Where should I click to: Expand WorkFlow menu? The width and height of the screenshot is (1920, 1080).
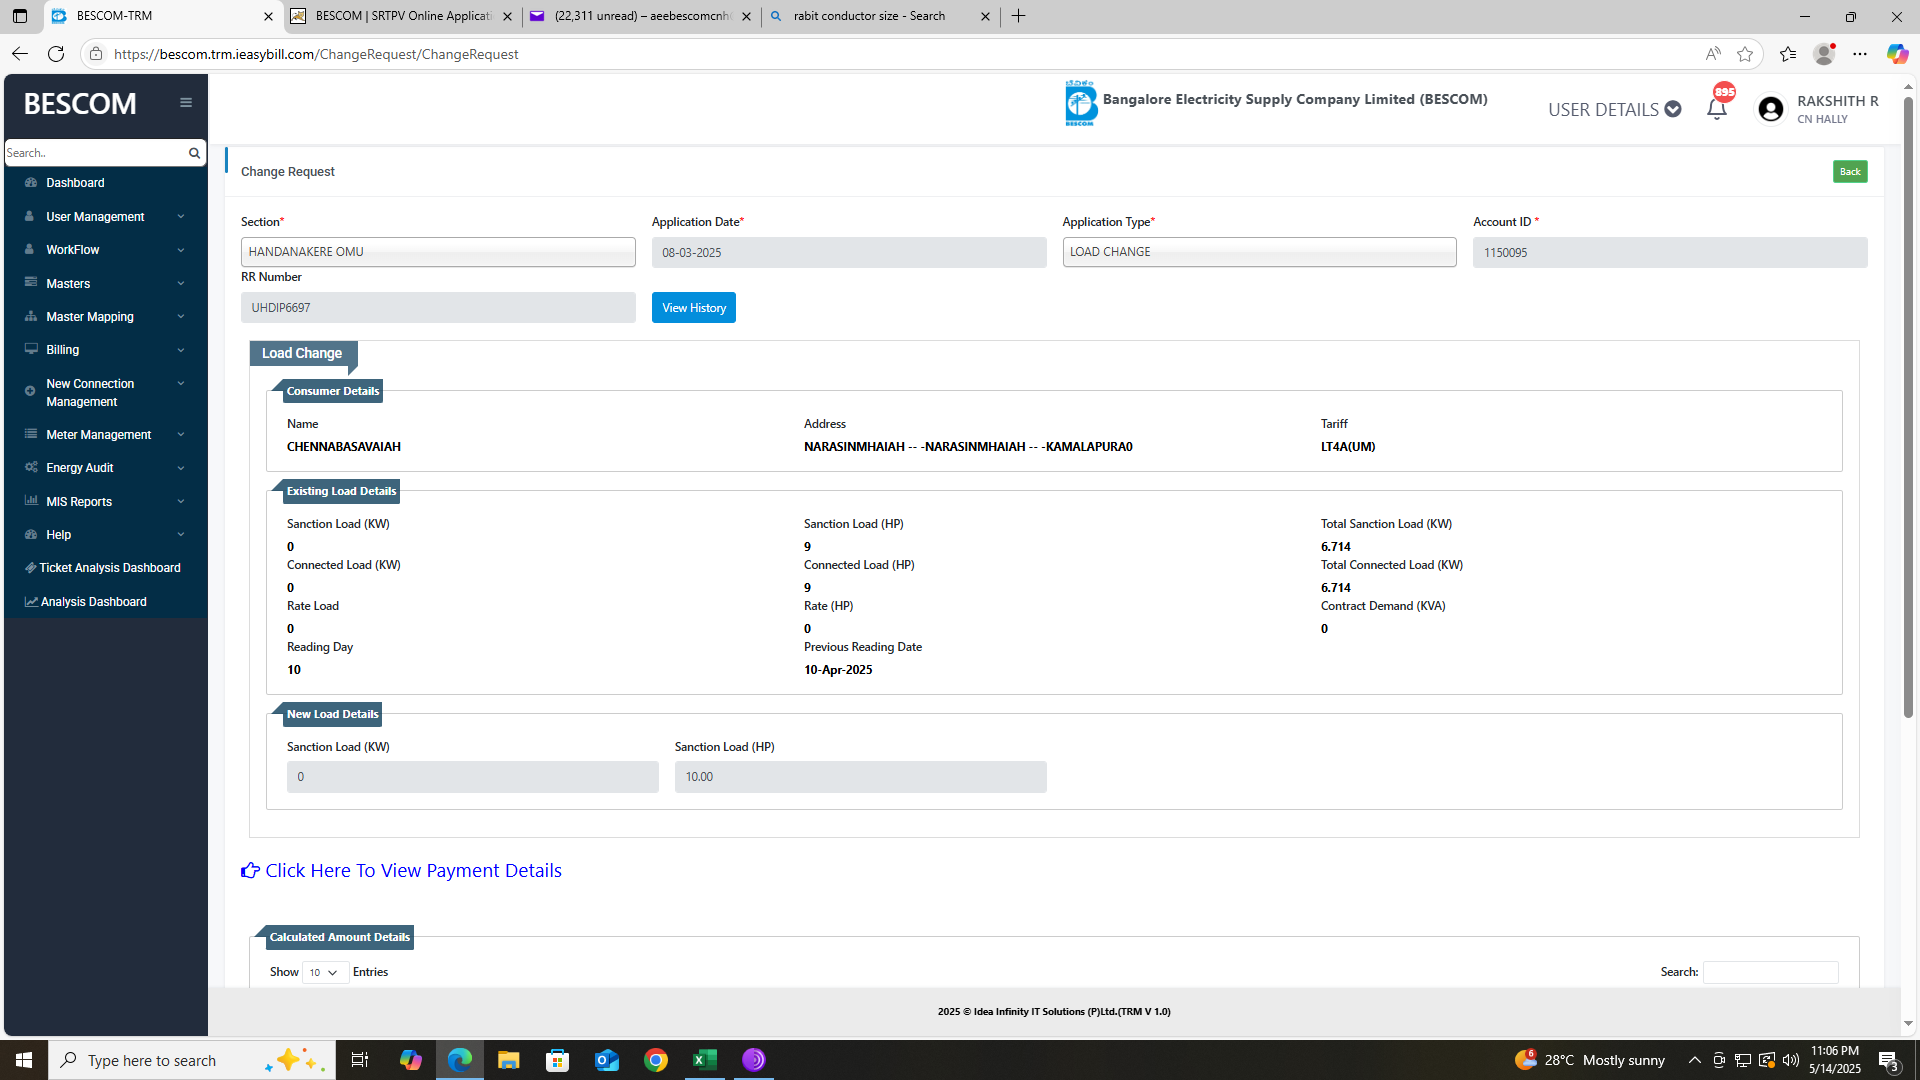105,250
